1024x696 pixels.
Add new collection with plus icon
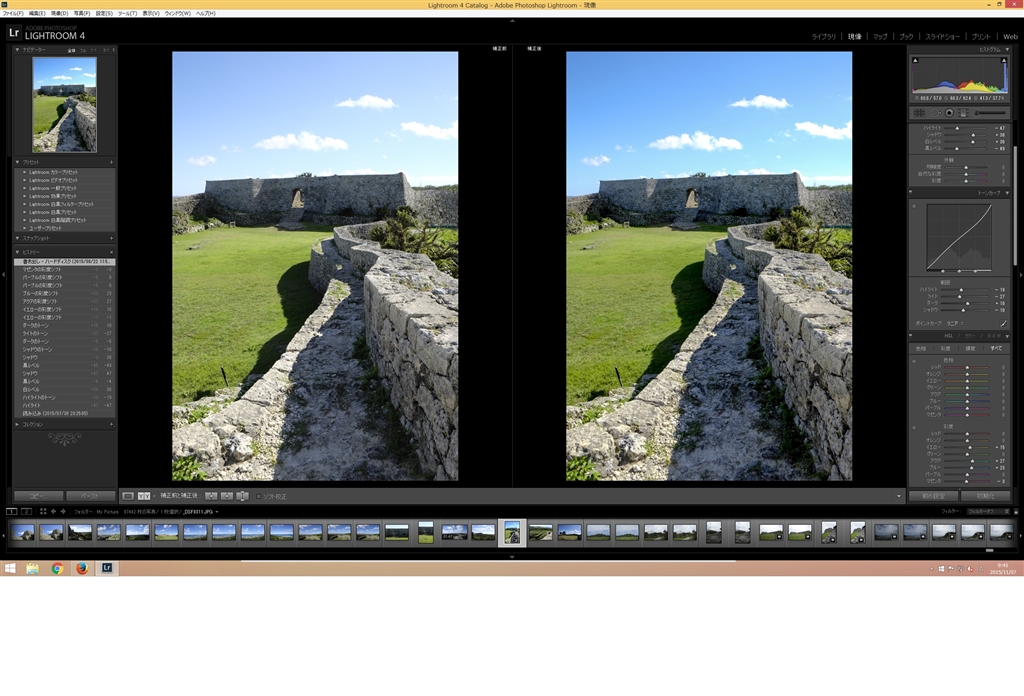point(112,424)
